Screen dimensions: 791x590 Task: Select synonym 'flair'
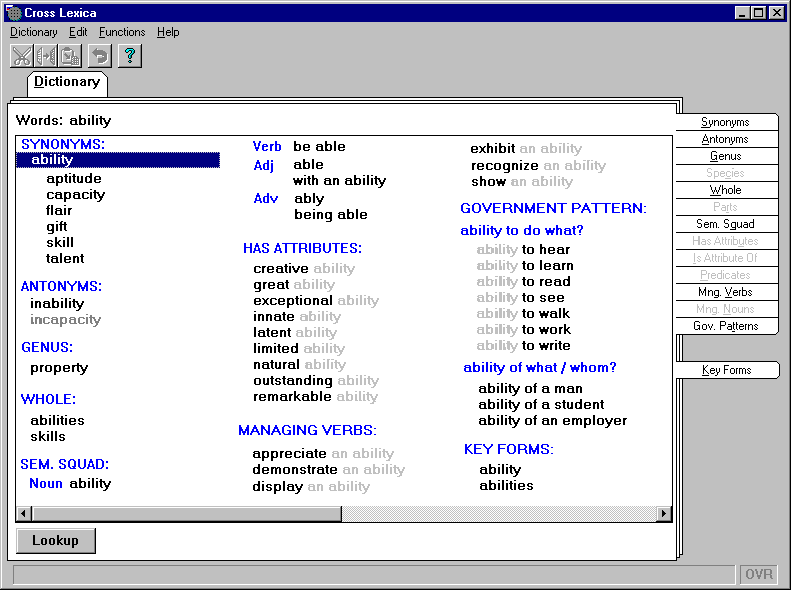point(59,210)
